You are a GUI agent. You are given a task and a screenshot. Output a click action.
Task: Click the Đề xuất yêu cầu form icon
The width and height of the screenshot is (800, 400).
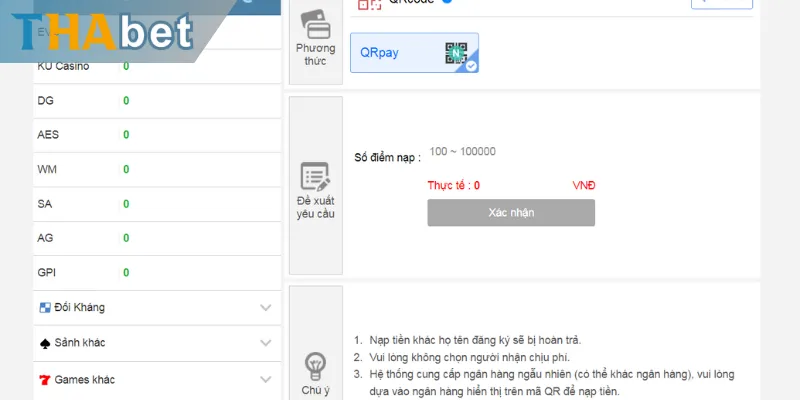point(315,177)
